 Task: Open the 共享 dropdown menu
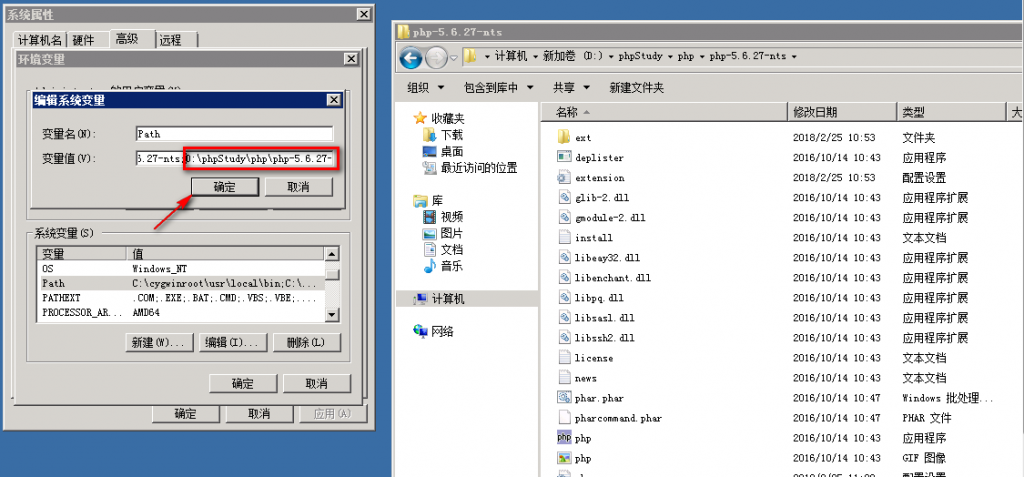point(571,88)
